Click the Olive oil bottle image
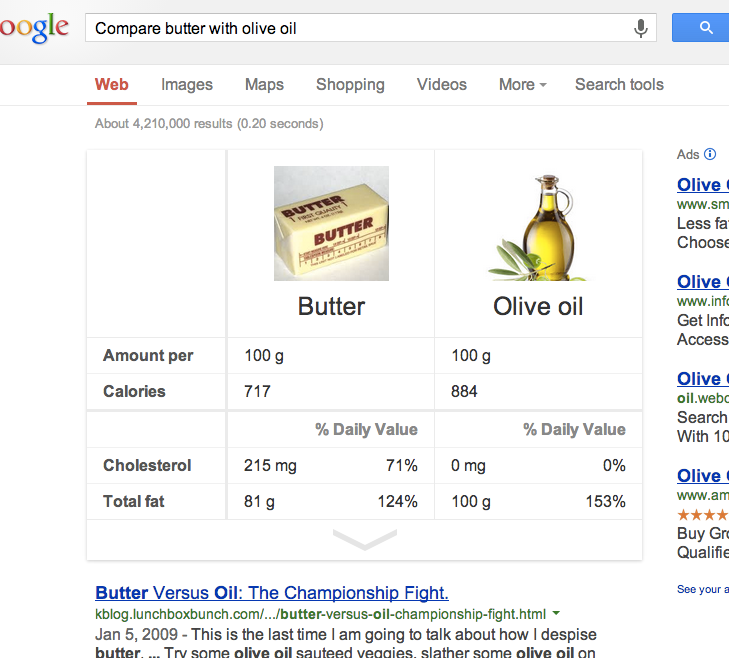 click(538, 227)
